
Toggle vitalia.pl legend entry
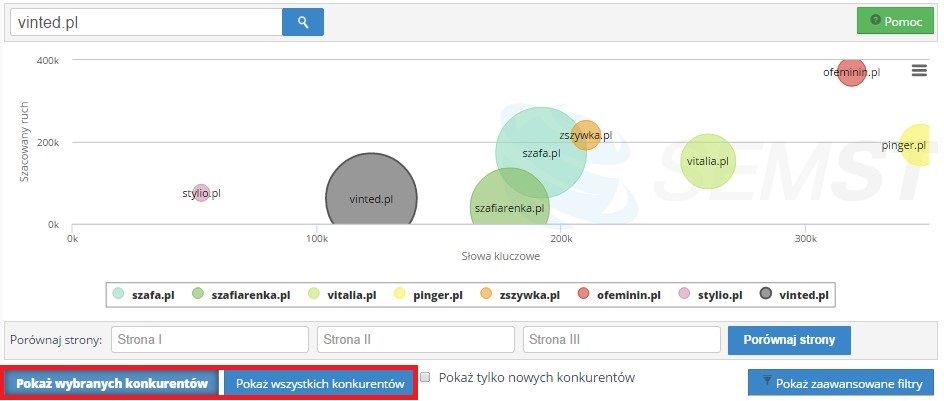click(x=342, y=295)
